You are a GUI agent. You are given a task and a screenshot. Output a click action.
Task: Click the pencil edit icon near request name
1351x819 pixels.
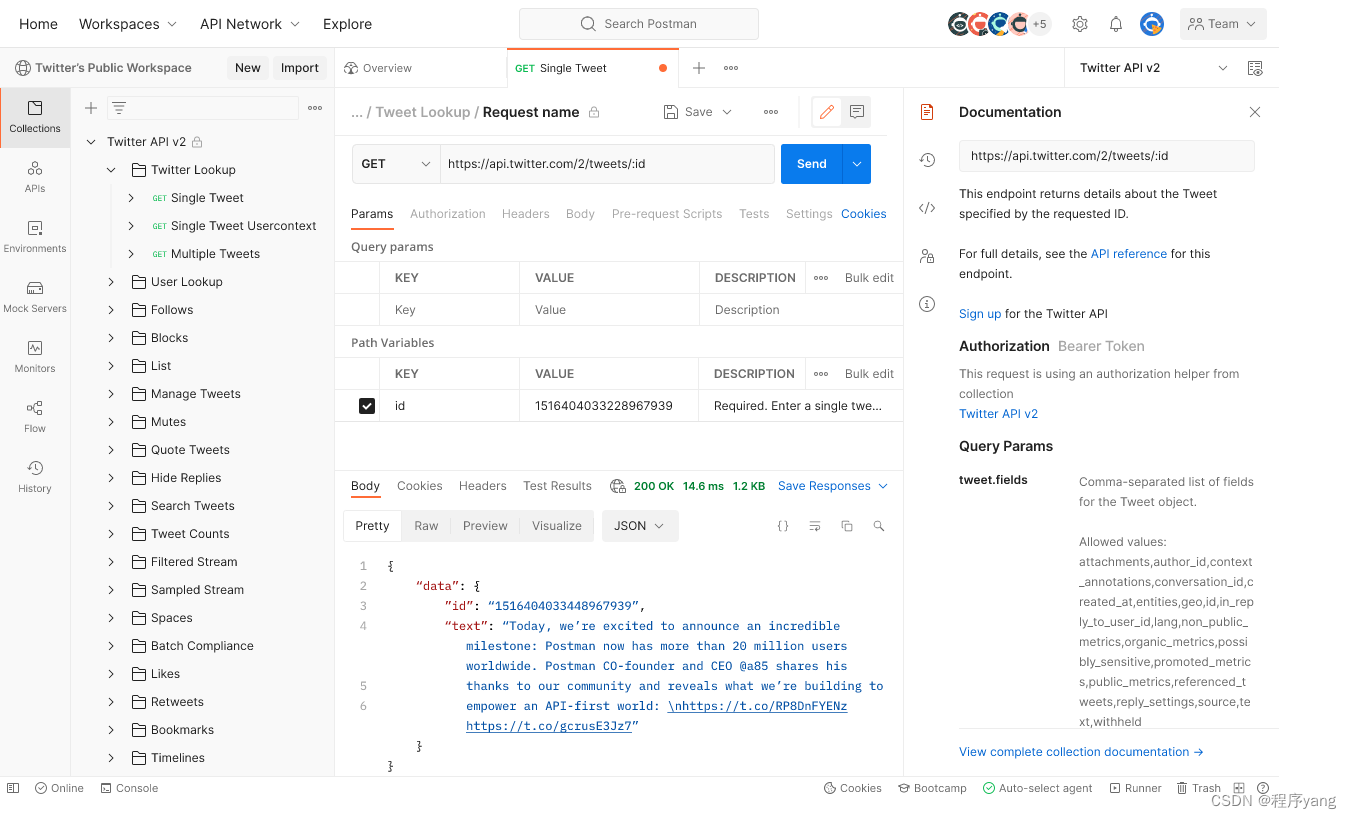(x=826, y=112)
